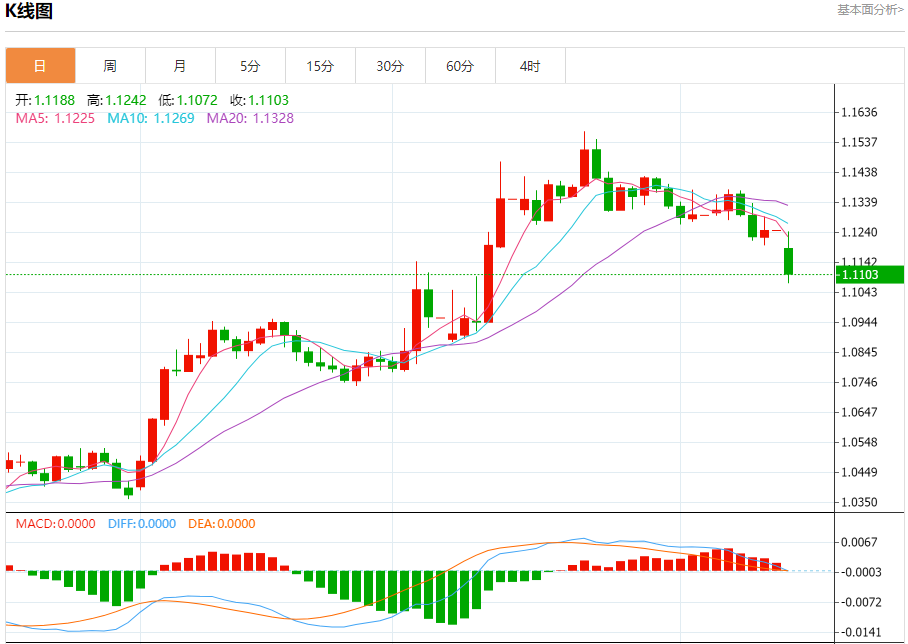This screenshot has width=908, height=644.
Task: Switch to the 月 monthly tab
Action: 180,66
